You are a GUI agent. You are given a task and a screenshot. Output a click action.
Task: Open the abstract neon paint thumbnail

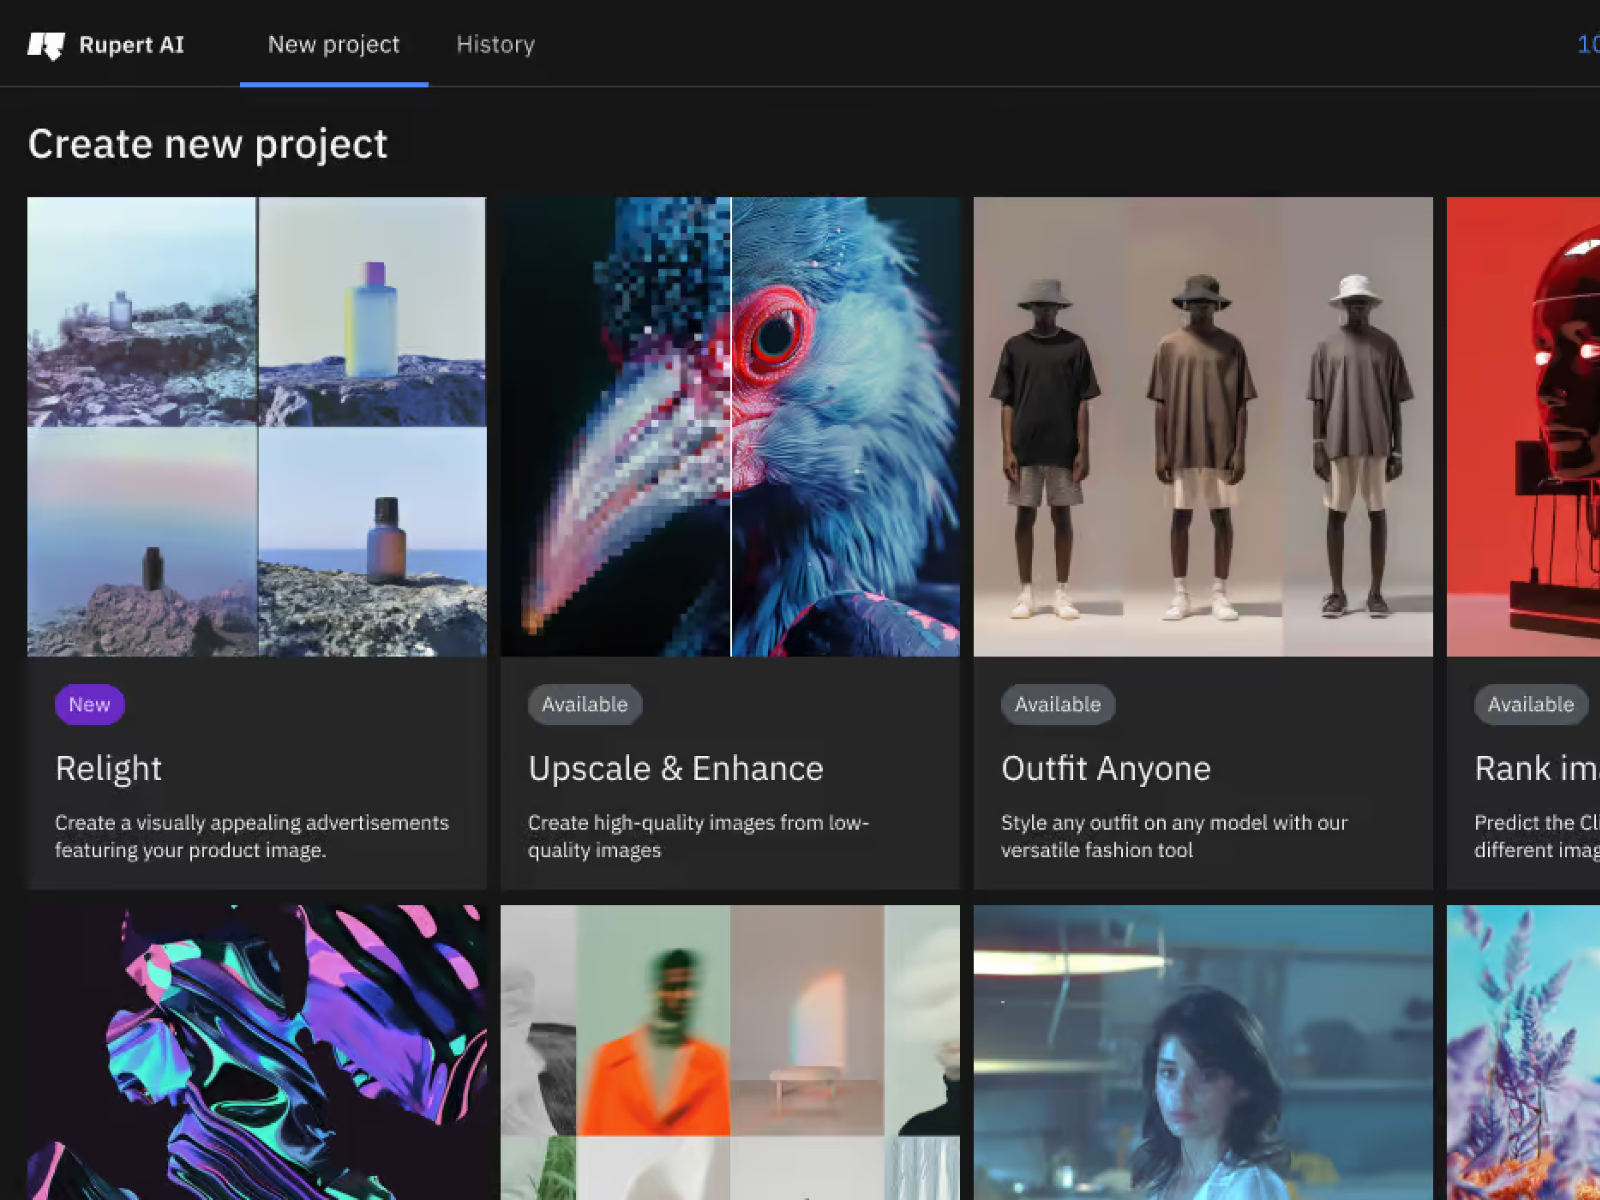257,1052
